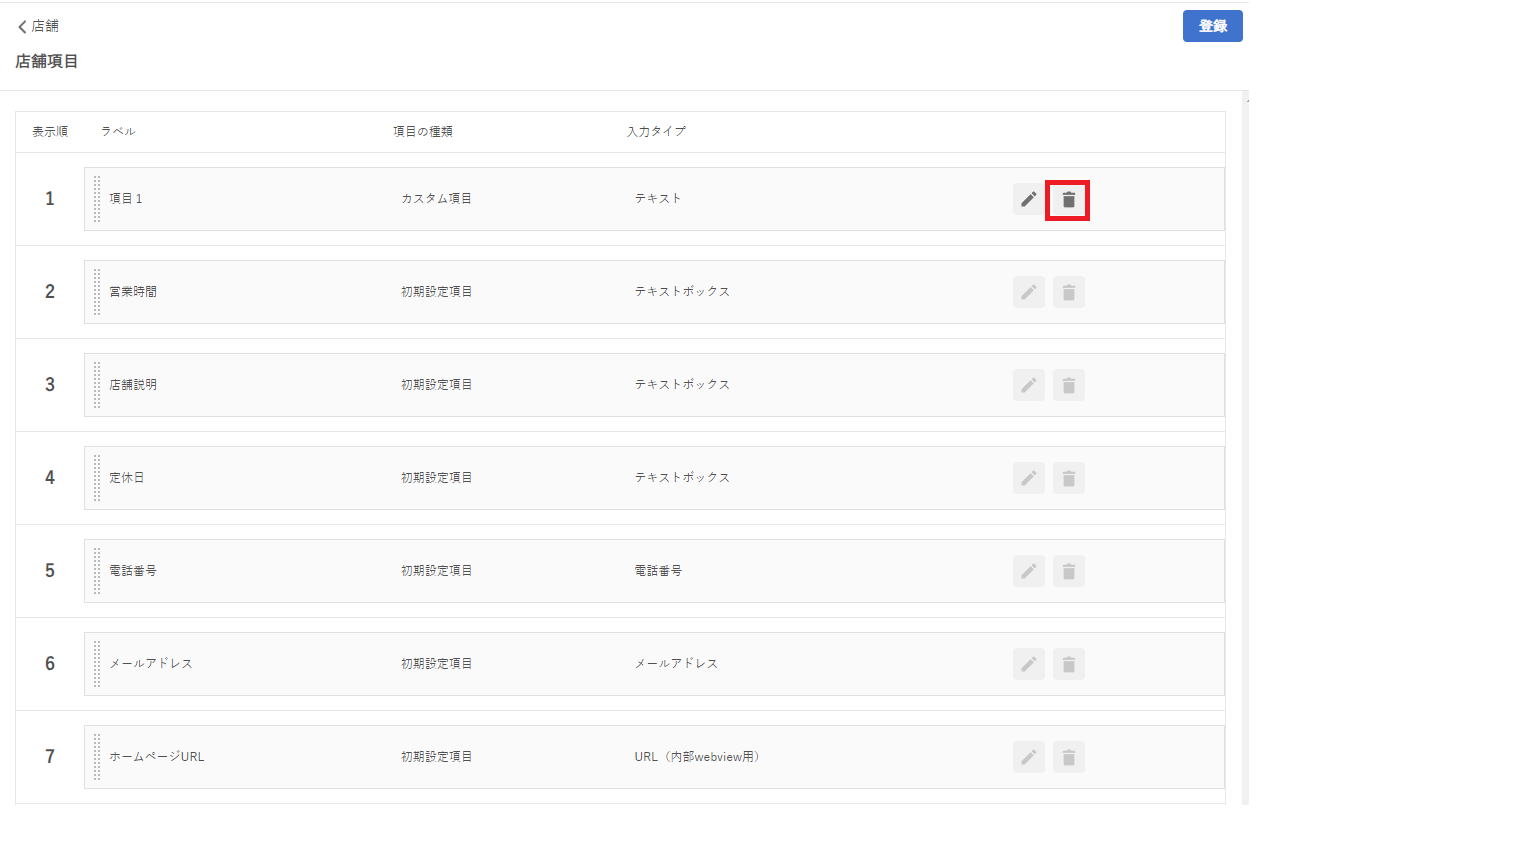Screen dimensions: 1536x864
Task: Delete the 項目1 row with trash icon
Action: 1068,199
